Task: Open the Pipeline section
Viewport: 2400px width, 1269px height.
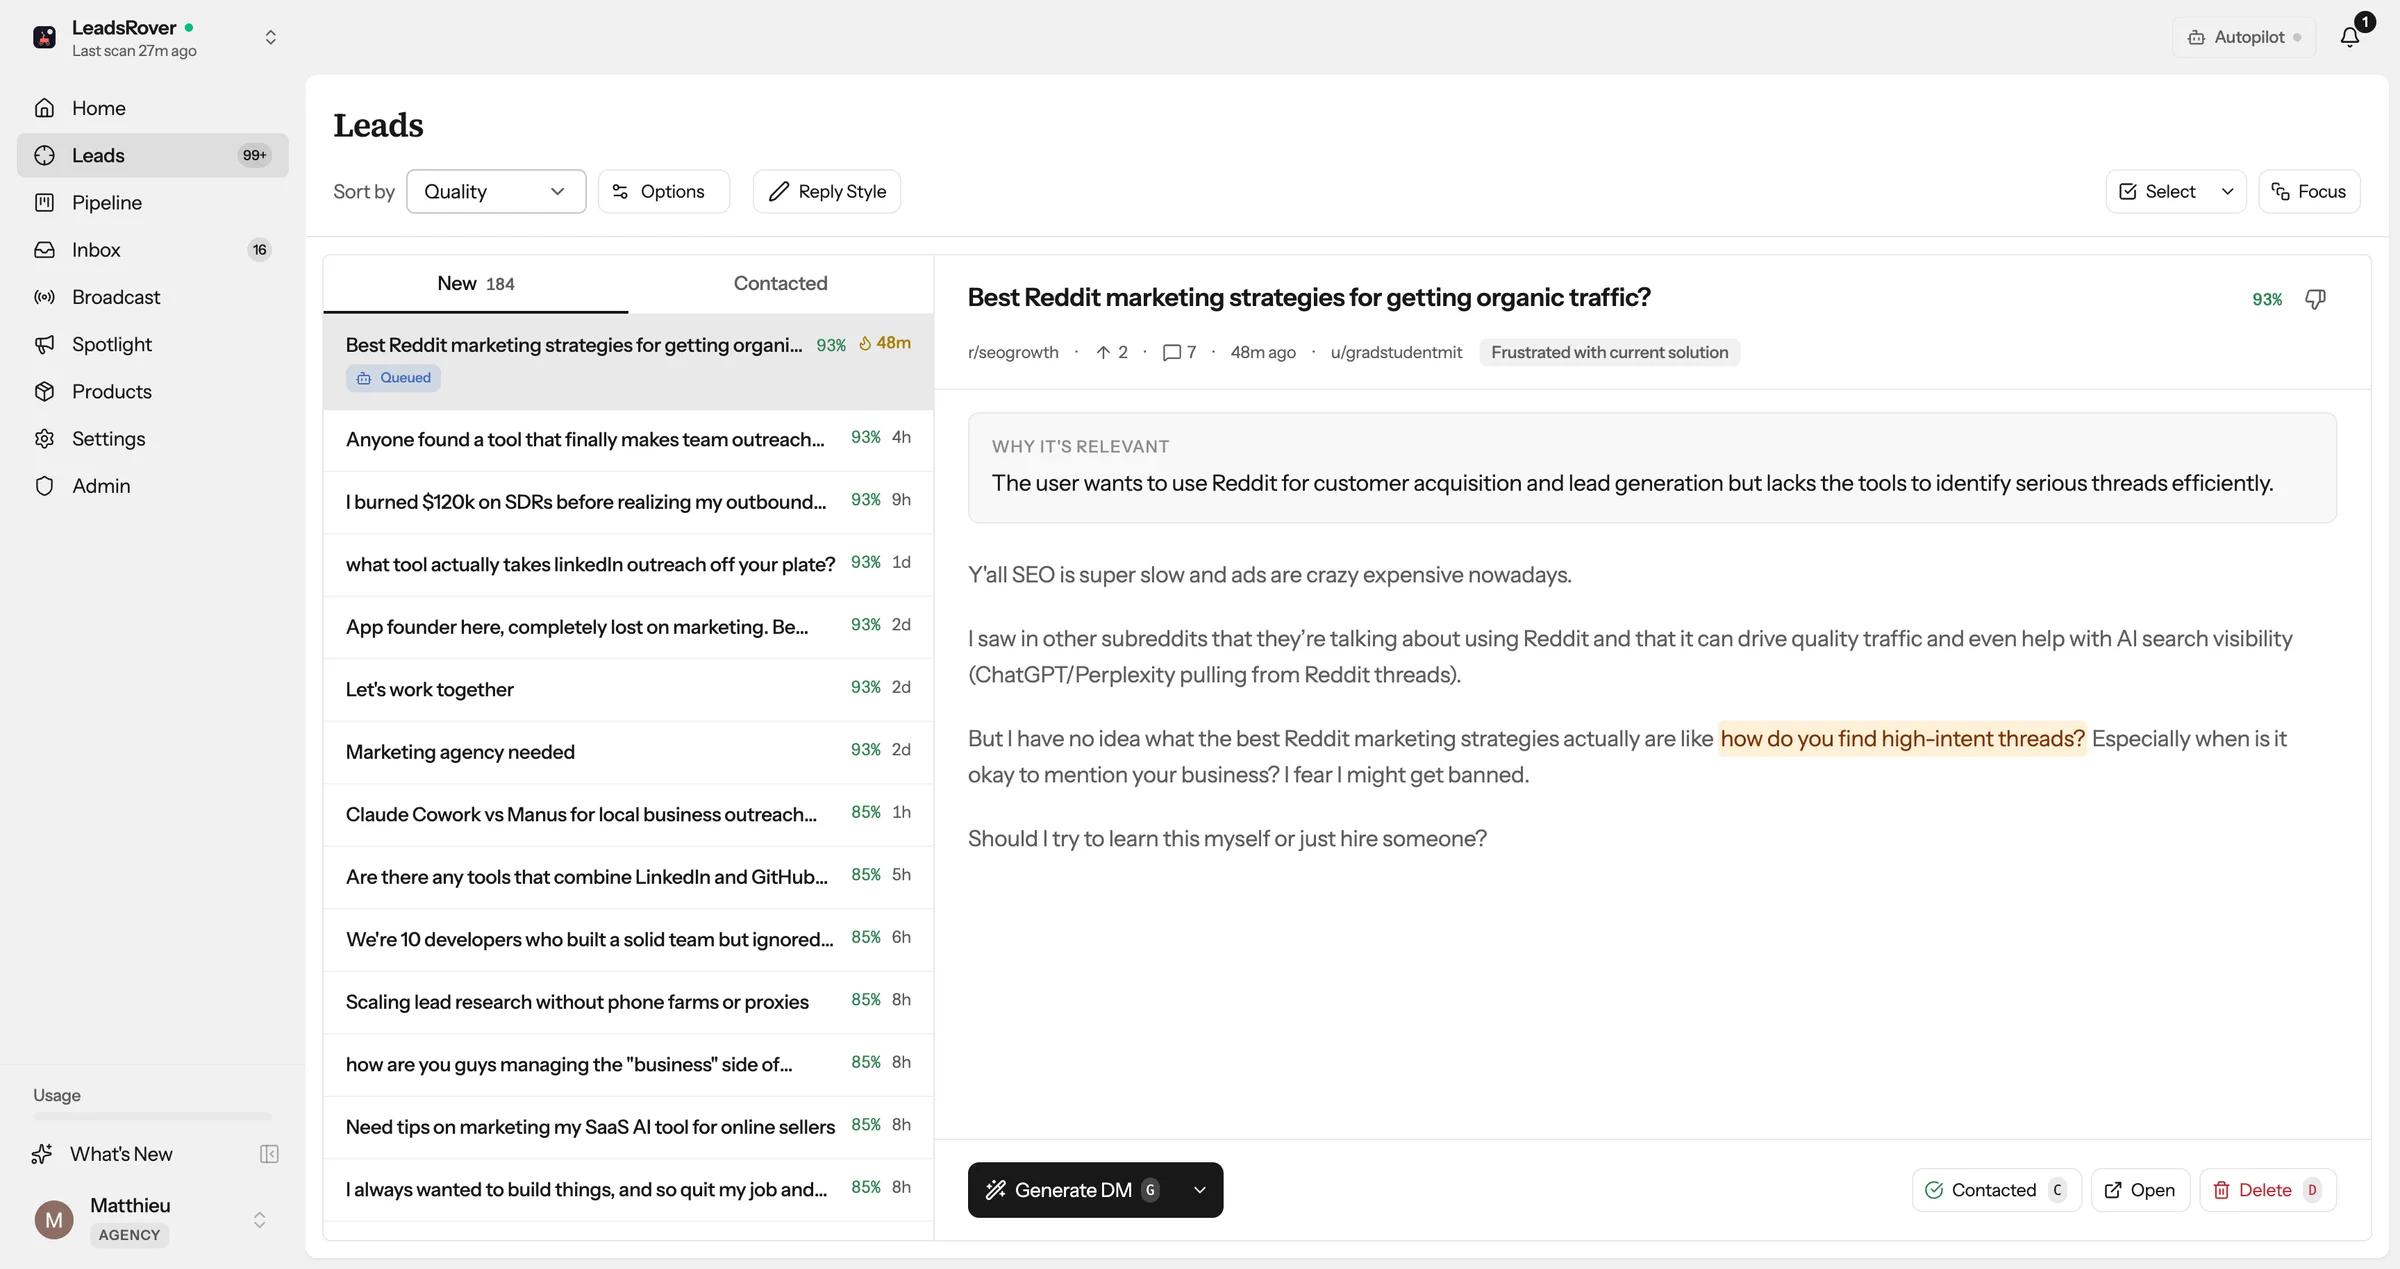Action: pos(109,202)
